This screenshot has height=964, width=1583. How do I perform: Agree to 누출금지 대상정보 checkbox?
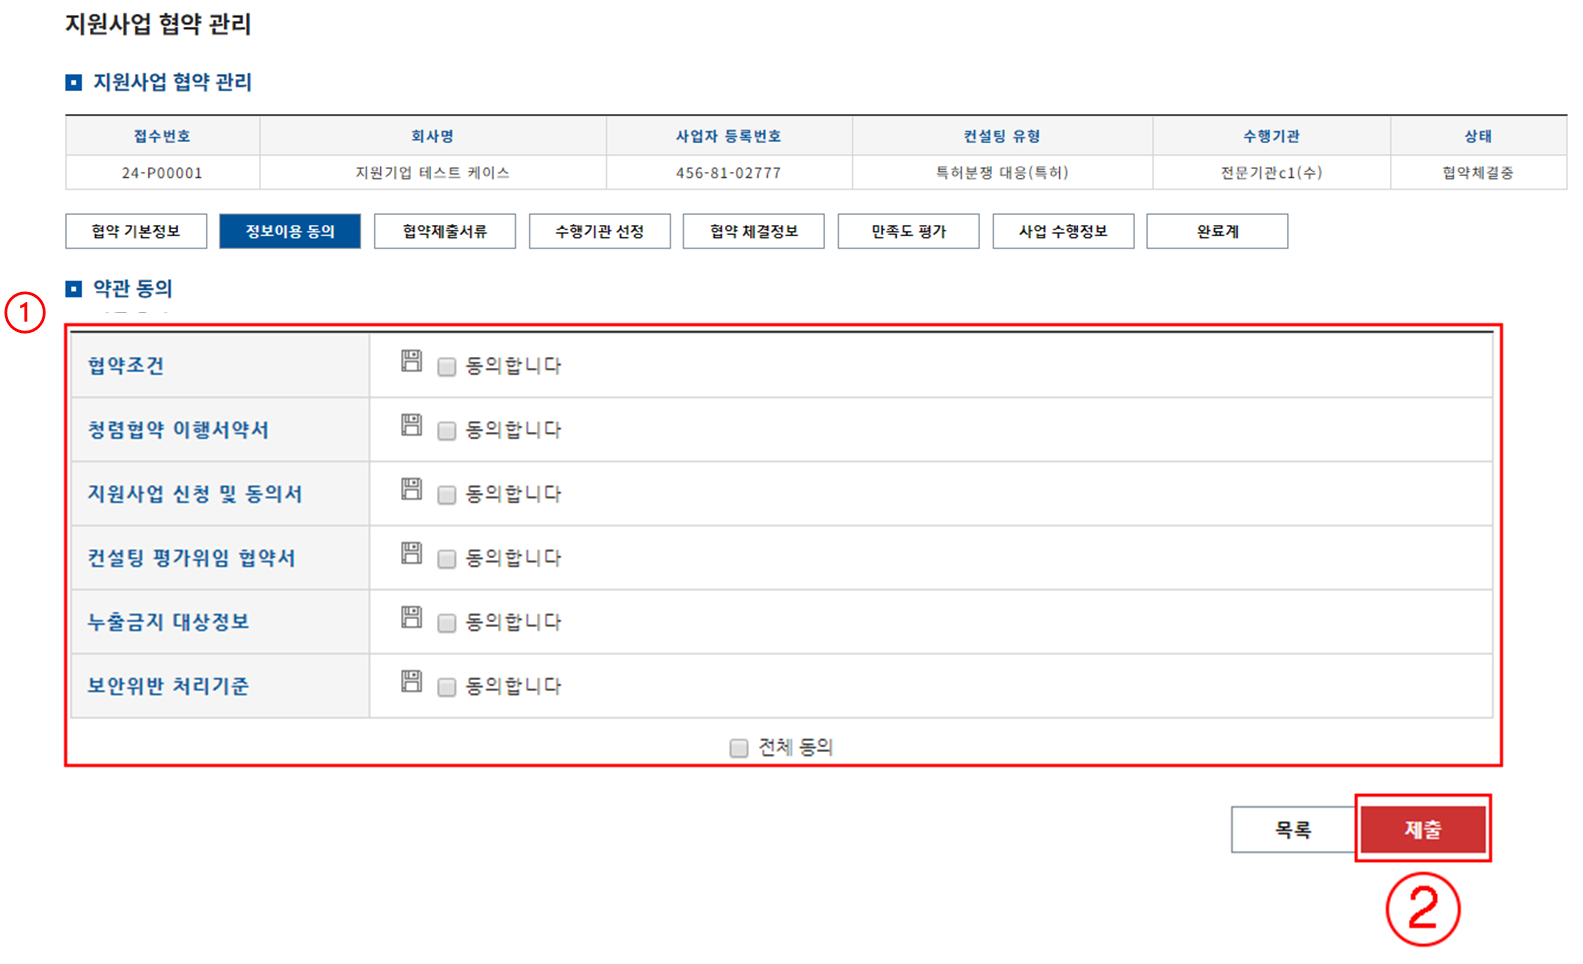pos(447,623)
